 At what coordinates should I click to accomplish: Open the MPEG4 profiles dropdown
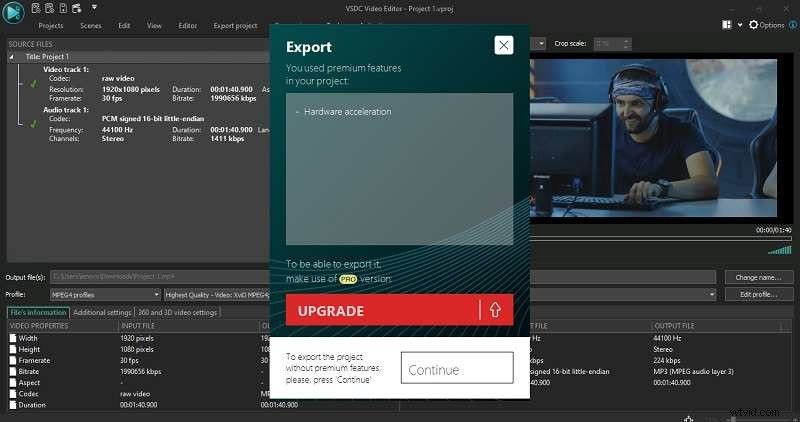click(105, 294)
